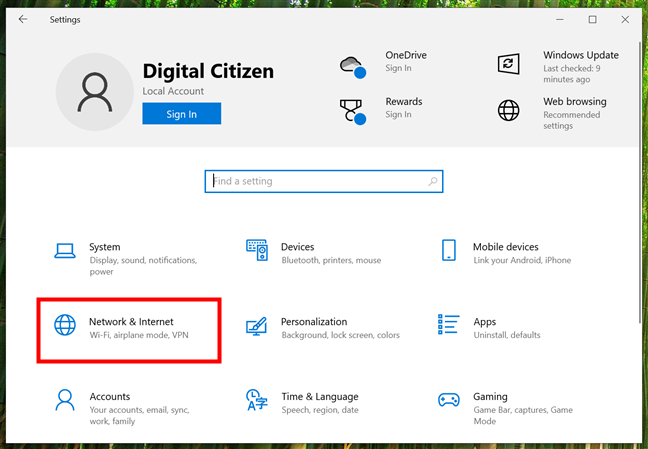Click the back arrow in Settings

[x=23, y=19]
